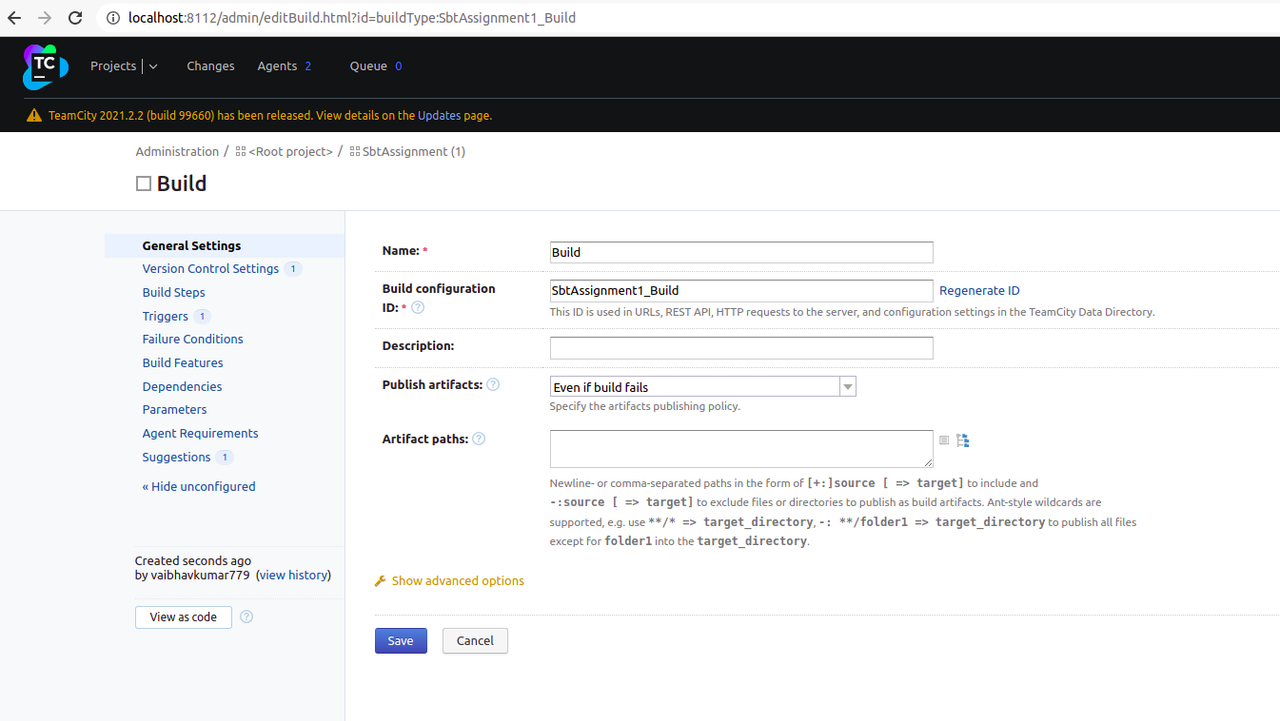Collapse unconfigured settings via Hide unconfigured
The height and width of the screenshot is (721, 1280).
click(198, 486)
